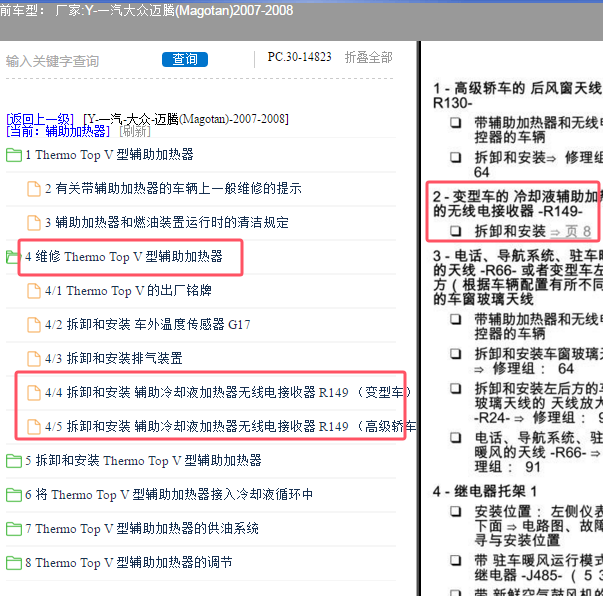Click heading 1 - 高级轿车的后风窗天线
Viewport: 603px width, 596px height.
pyautogui.click(x=518, y=96)
